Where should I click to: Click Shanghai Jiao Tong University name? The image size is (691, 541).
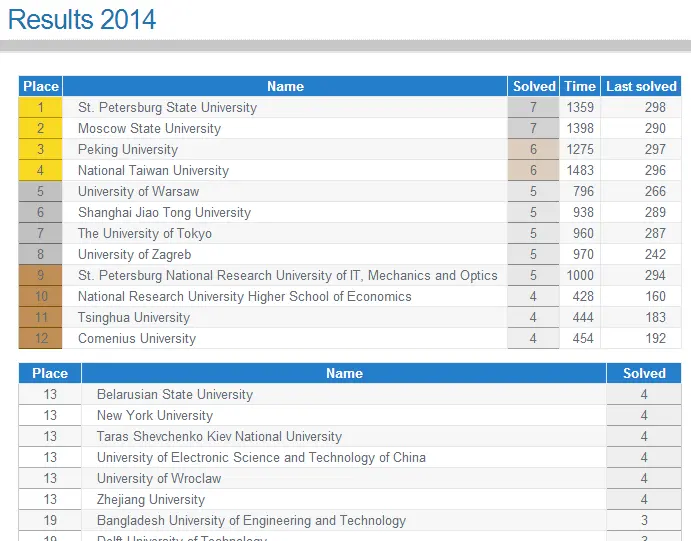[164, 212]
